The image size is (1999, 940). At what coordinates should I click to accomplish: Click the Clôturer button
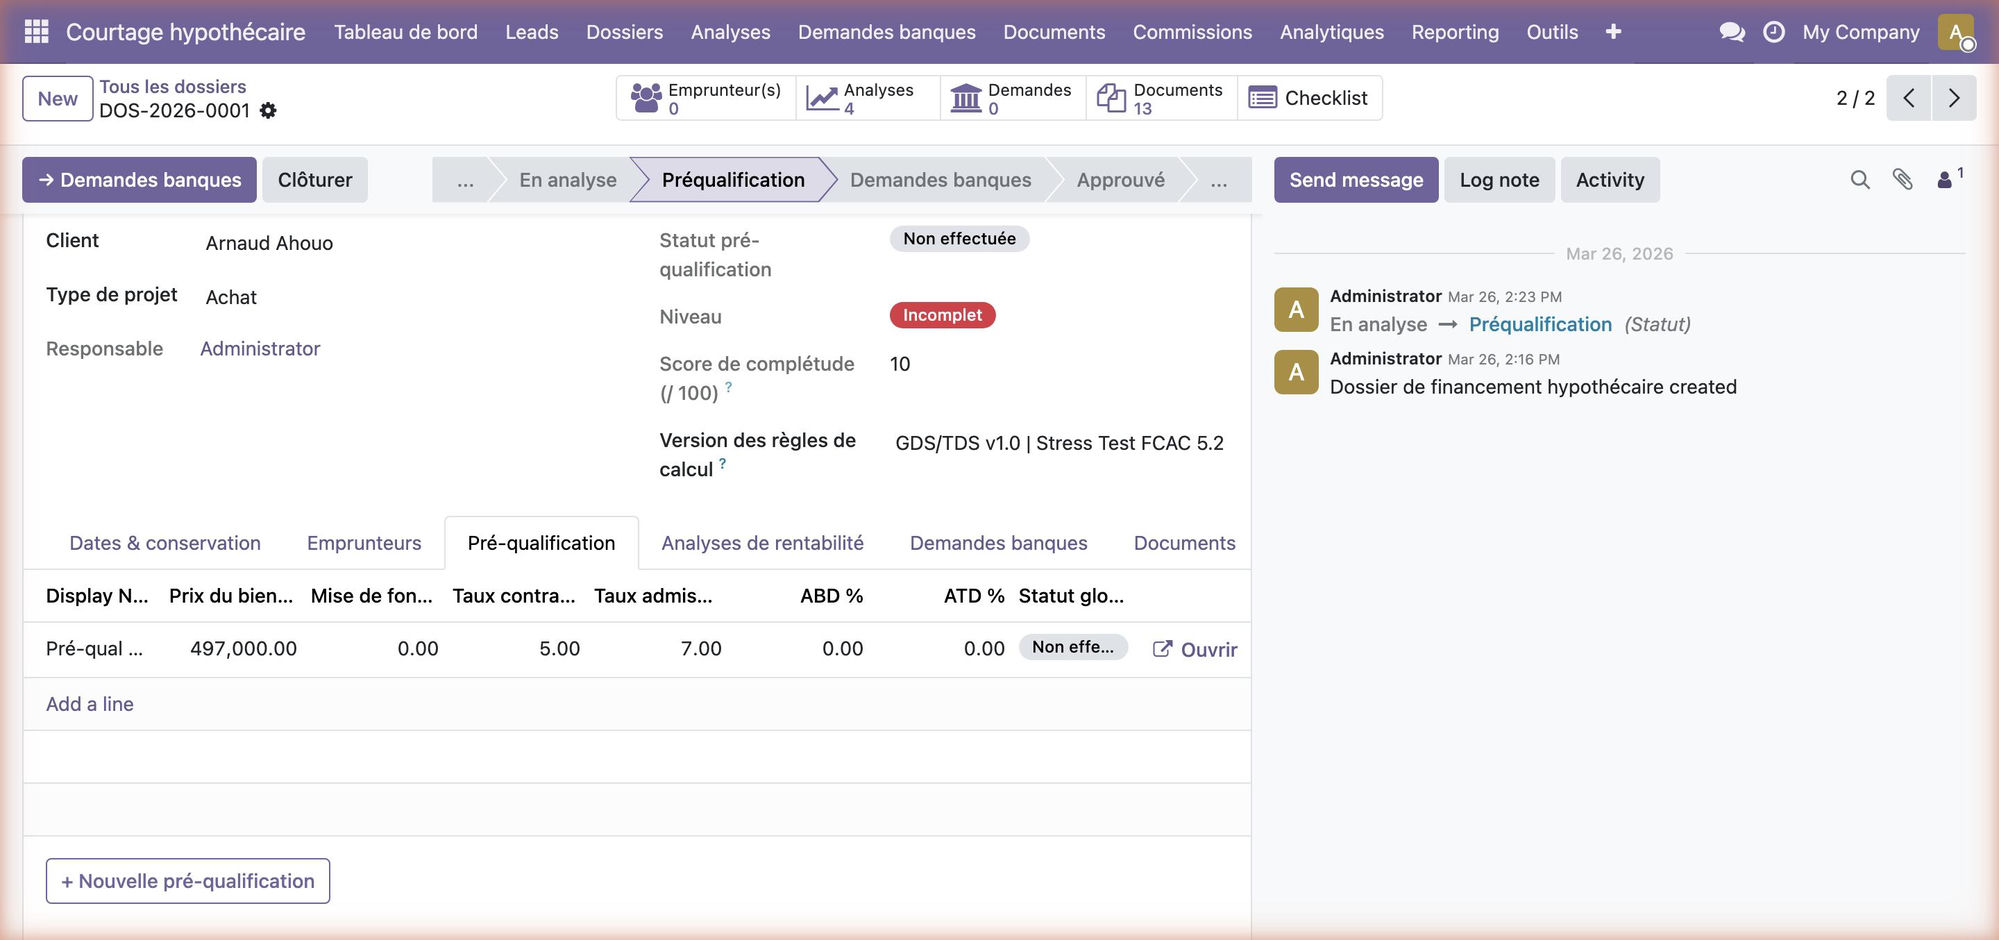pyautogui.click(x=315, y=180)
